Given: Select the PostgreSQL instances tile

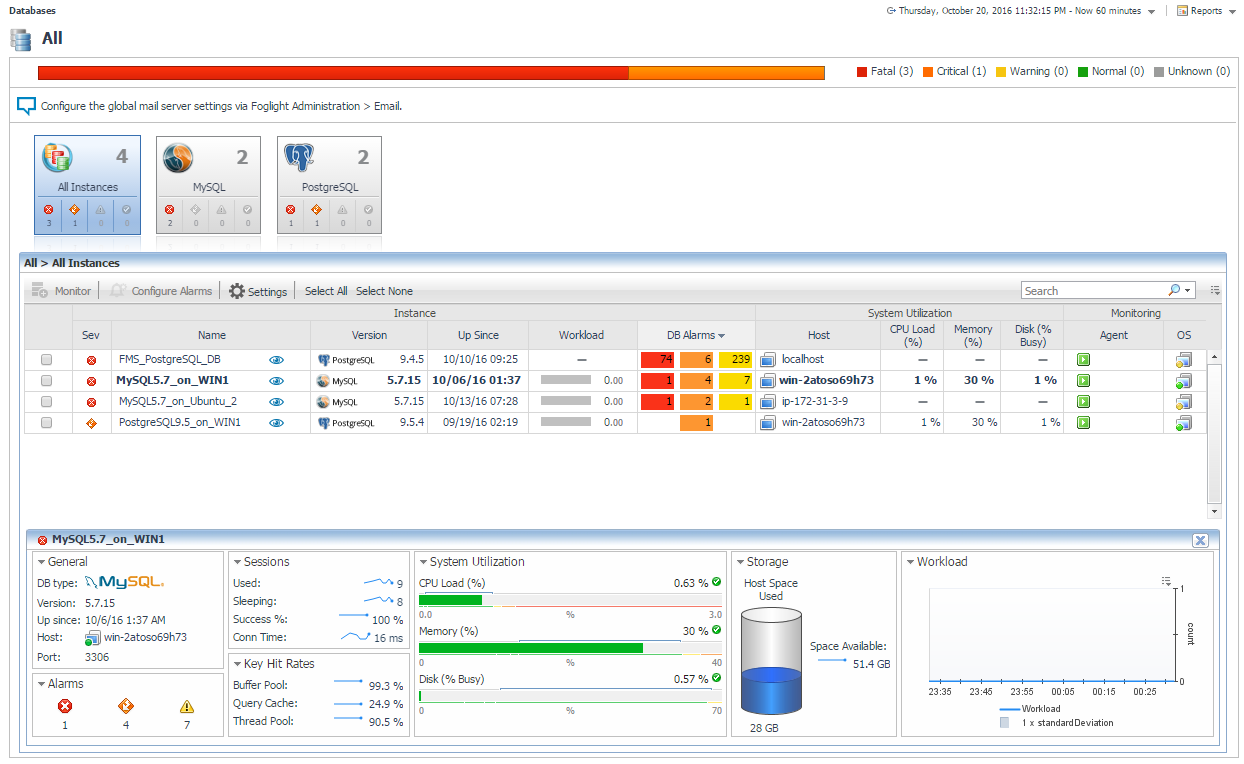Looking at the screenshot, I should [x=329, y=185].
